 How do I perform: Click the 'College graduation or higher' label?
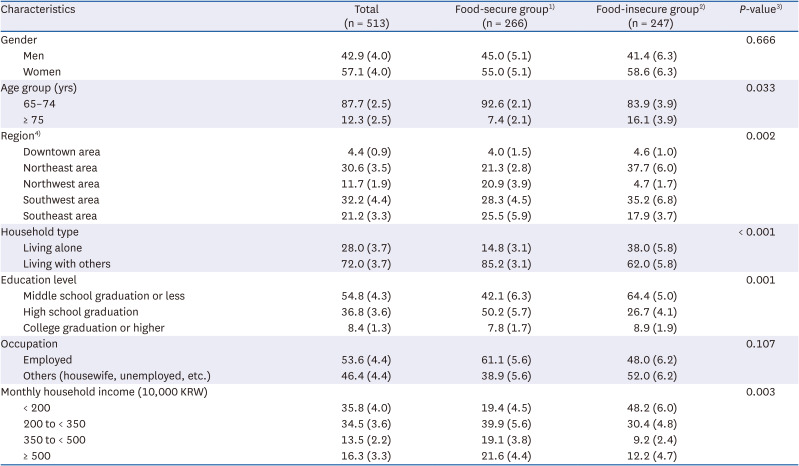[98, 327]
